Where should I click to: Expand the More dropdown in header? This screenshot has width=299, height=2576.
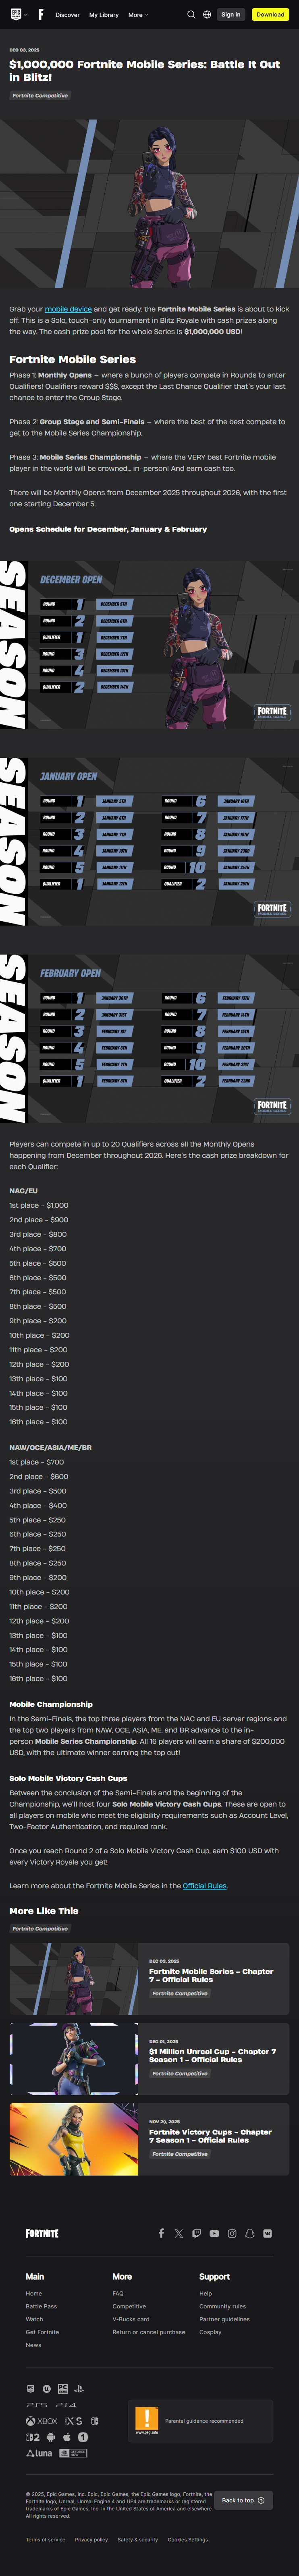138,15
